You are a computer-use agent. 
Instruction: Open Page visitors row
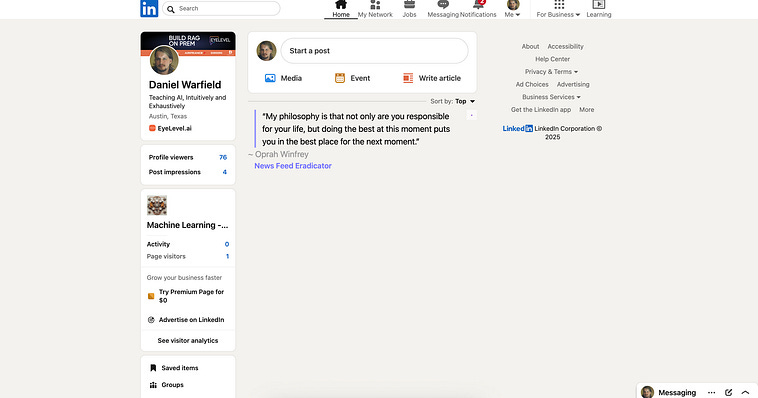pos(188,256)
